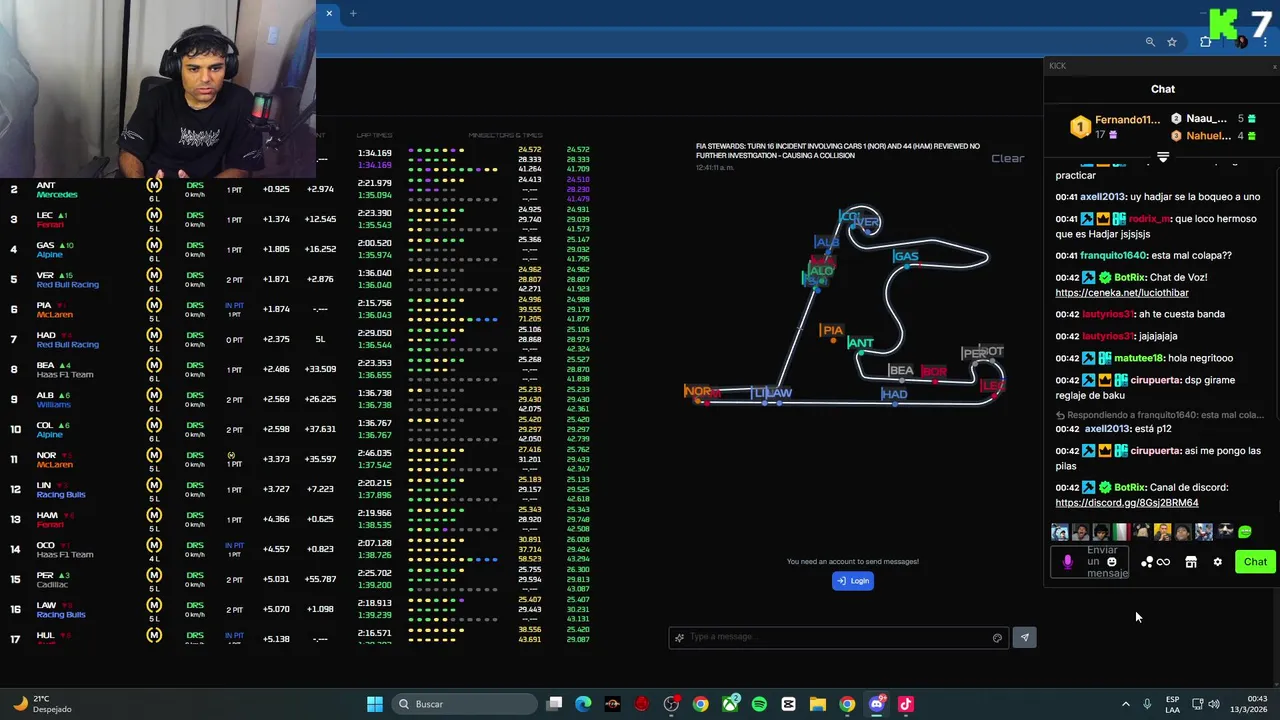Open the discord.gg invite link
Viewport: 1280px width, 720px height.
[1126, 503]
